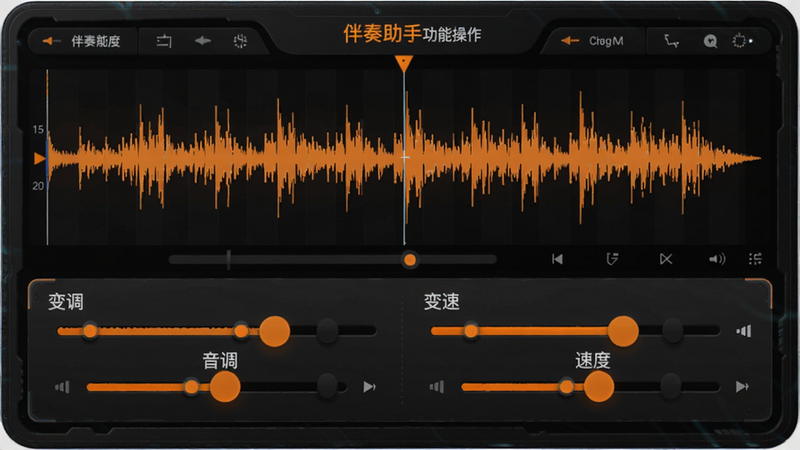Click the loop frame icon in top-left toolbar
Image resolution: width=800 pixels, height=450 pixels.
(x=164, y=41)
